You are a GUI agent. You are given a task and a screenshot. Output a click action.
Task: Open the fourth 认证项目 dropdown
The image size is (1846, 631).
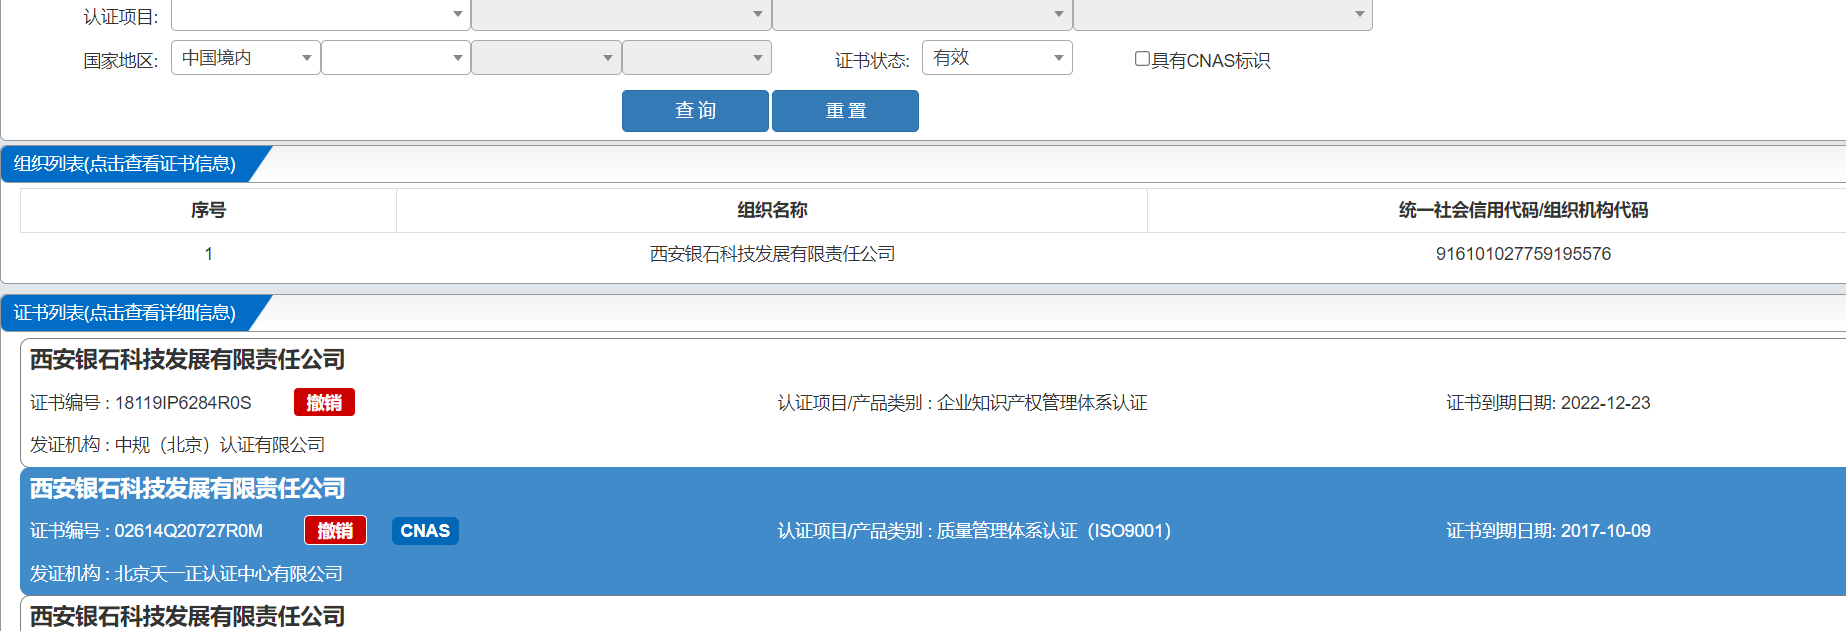pos(1223,14)
